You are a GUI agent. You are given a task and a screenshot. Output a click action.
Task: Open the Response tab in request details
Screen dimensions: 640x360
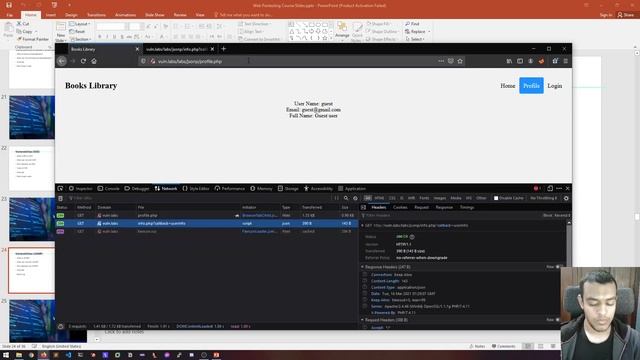point(444,207)
